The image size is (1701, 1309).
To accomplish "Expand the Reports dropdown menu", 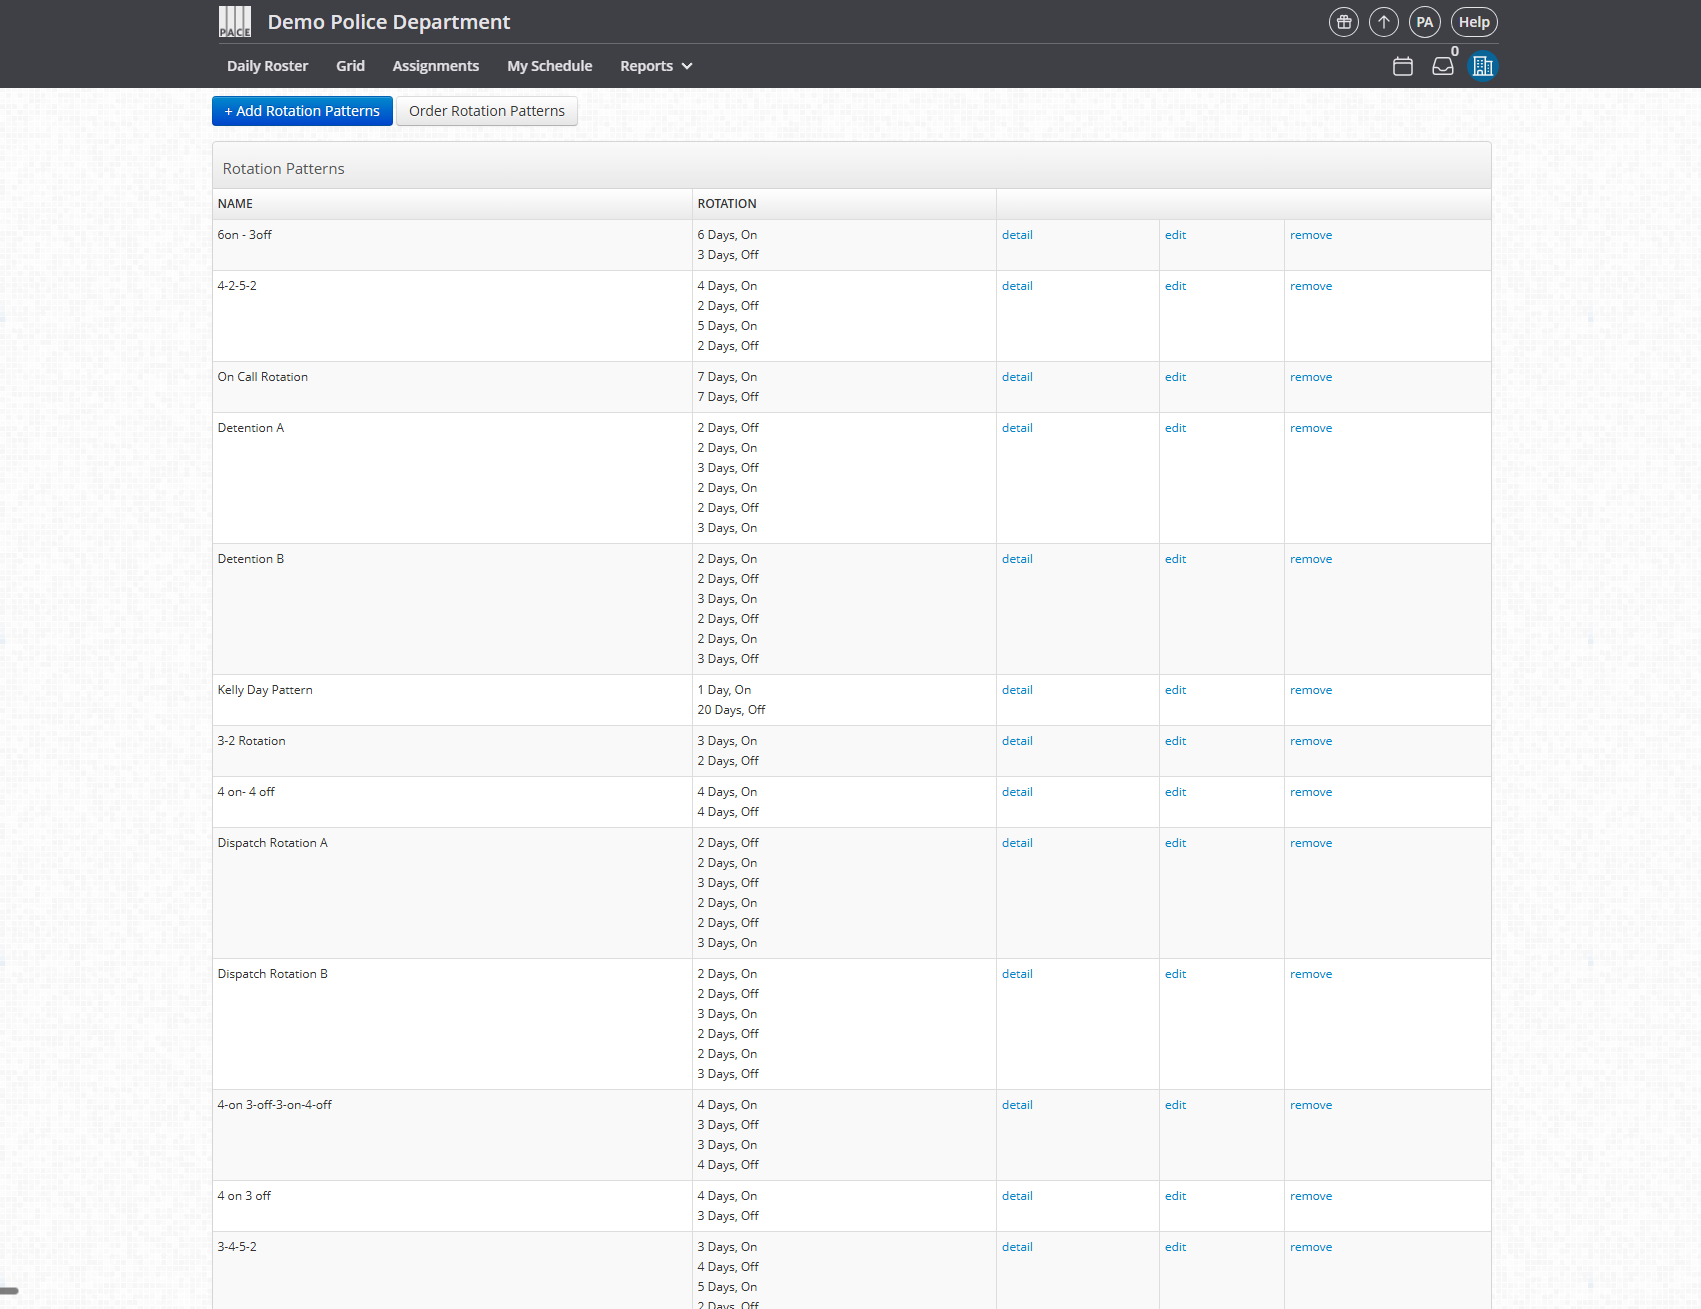I will pos(656,66).
